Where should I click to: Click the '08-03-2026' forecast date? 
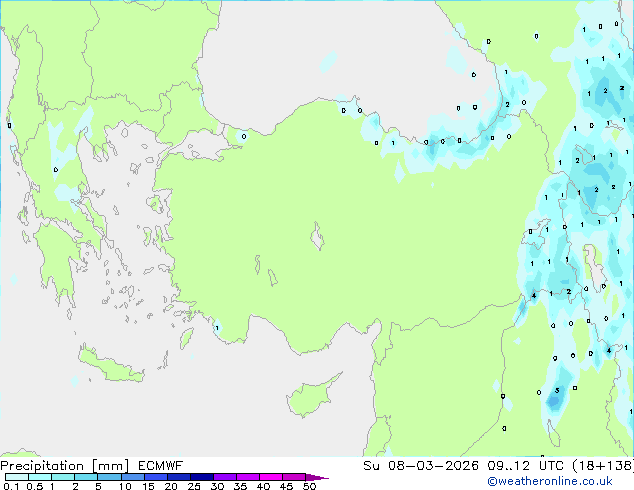[433, 466]
